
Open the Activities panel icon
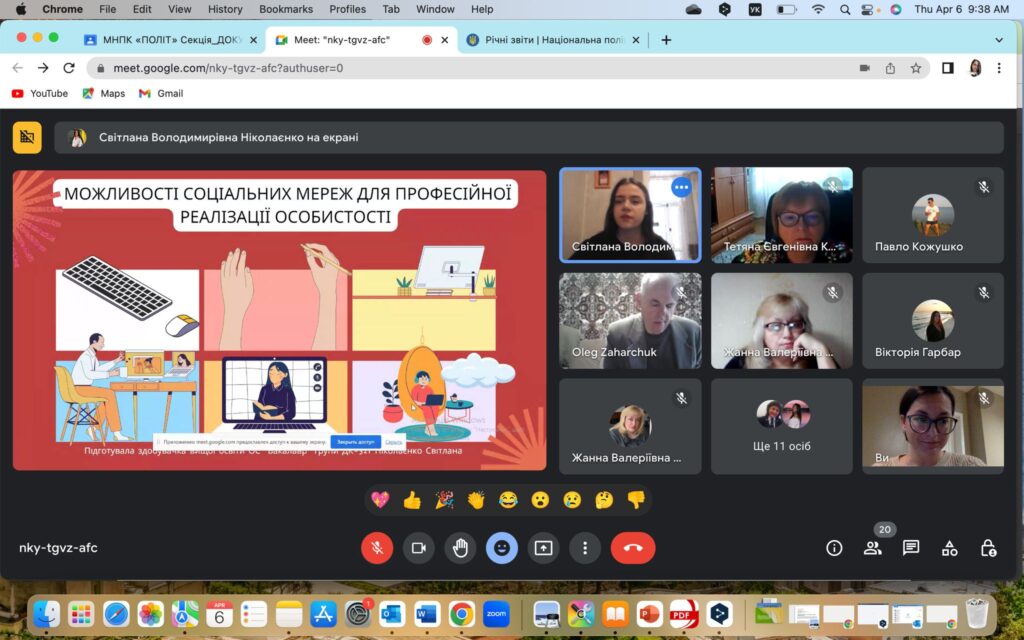(950, 548)
